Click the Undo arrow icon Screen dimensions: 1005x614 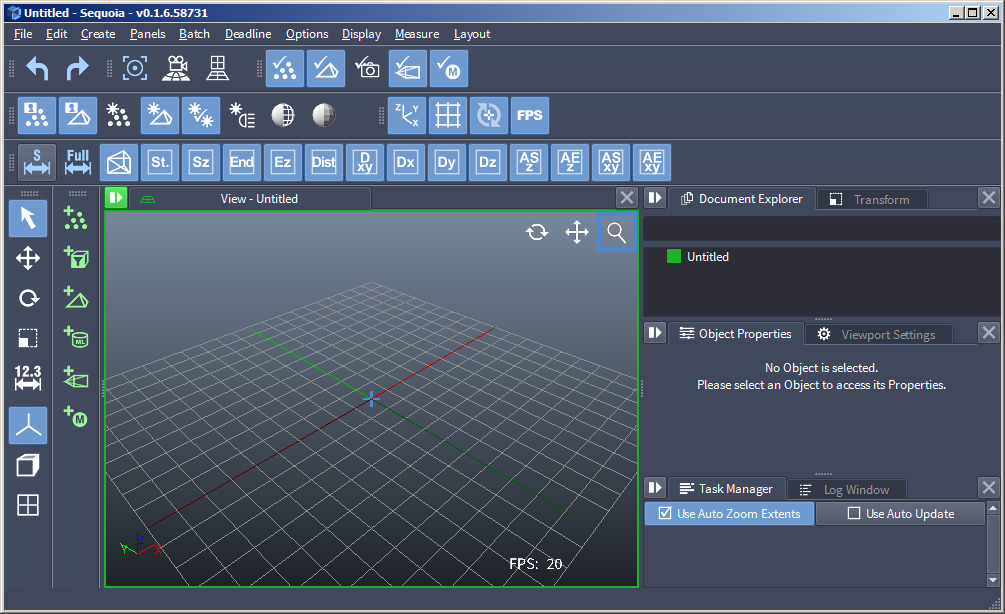(37, 69)
